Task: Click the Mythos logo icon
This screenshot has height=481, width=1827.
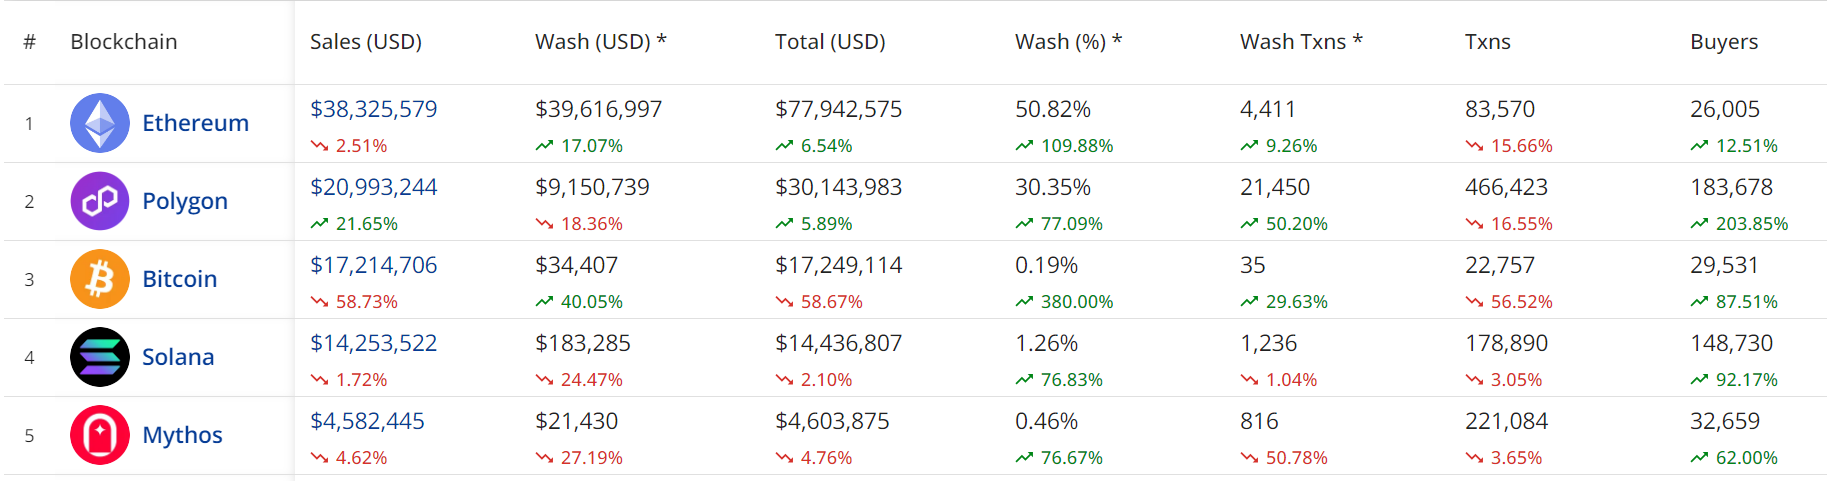Action: point(100,435)
